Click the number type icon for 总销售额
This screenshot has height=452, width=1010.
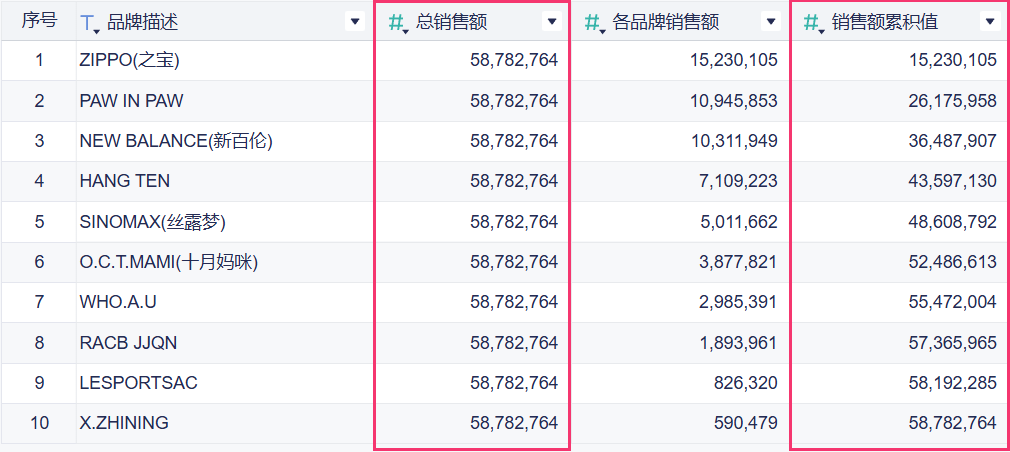[398, 23]
